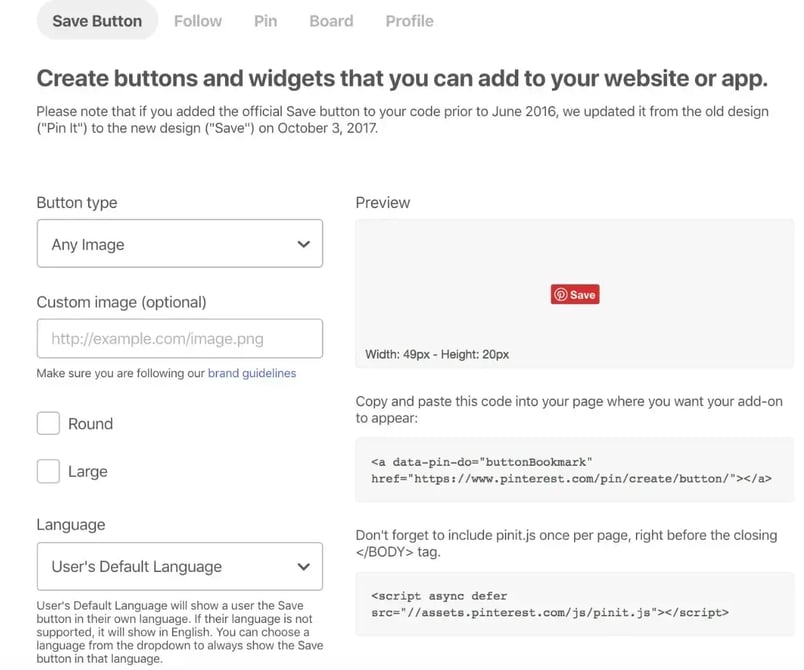Image resolution: width=804 pixels, height=670 pixels.
Task: Open the Board tab
Action: pyautogui.click(x=331, y=21)
